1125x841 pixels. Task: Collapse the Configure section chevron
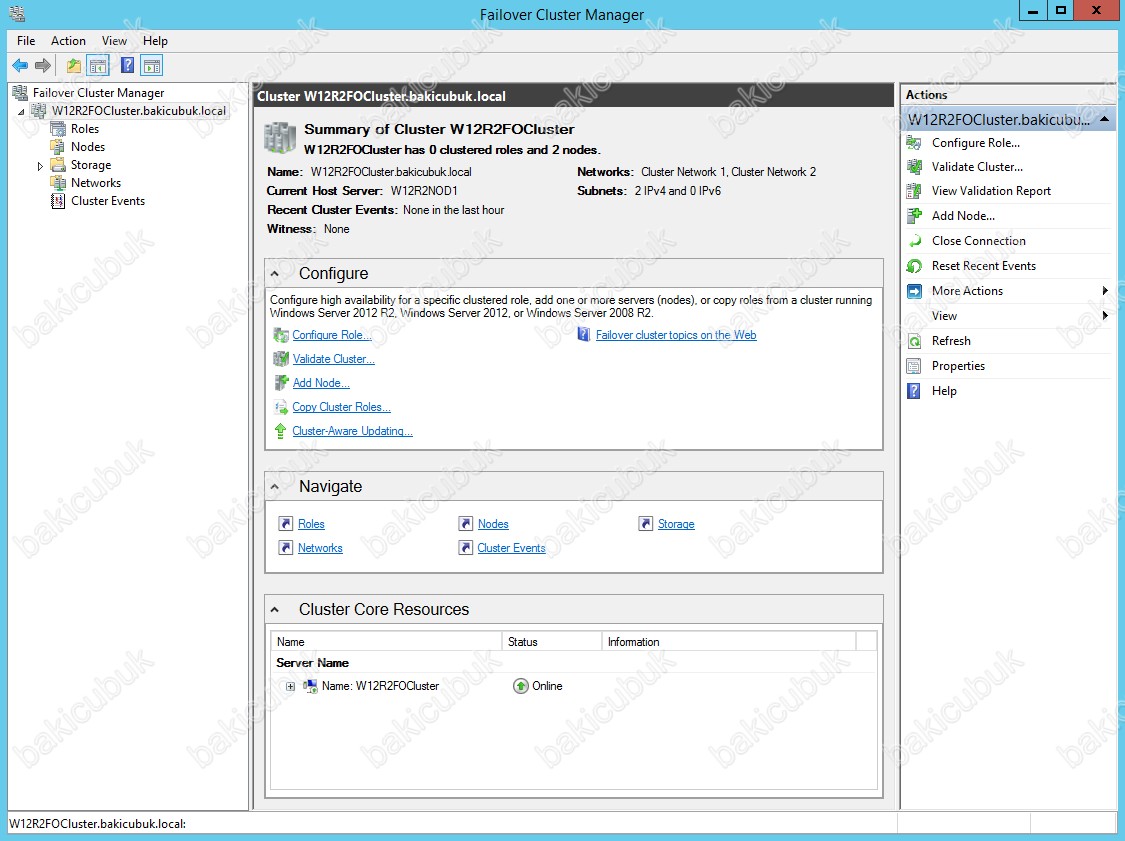(x=275, y=274)
